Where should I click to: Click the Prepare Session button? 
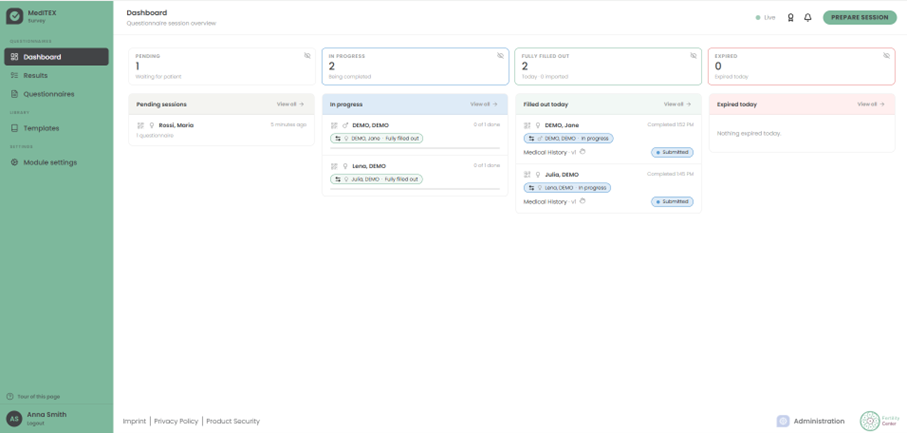pos(860,17)
